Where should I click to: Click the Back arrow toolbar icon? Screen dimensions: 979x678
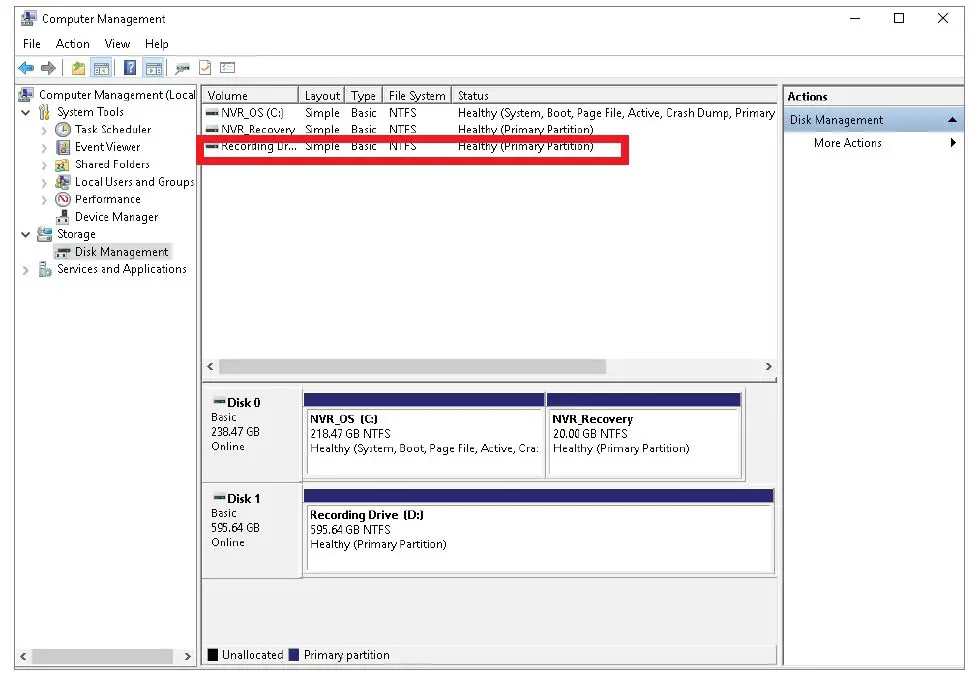26,68
